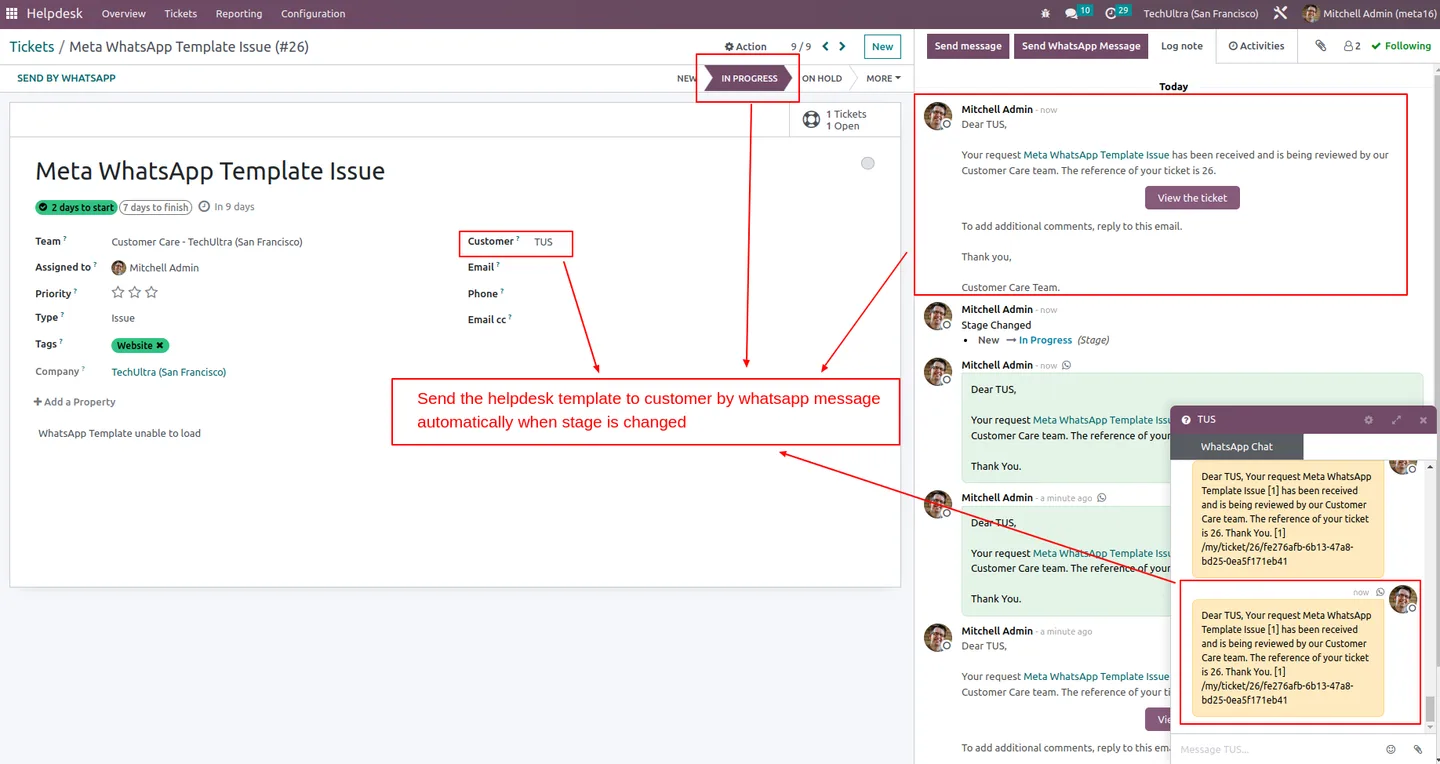The width and height of the screenshot is (1440, 764).
Task: Click Send message button
Action: [968, 46]
